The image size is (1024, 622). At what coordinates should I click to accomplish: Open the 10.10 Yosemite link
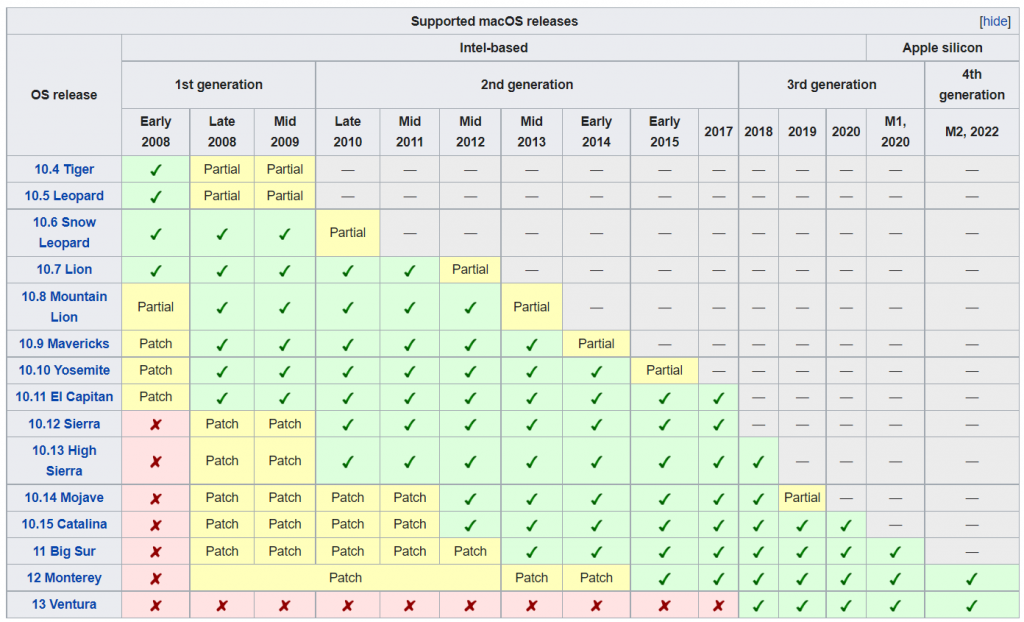point(64,370)
